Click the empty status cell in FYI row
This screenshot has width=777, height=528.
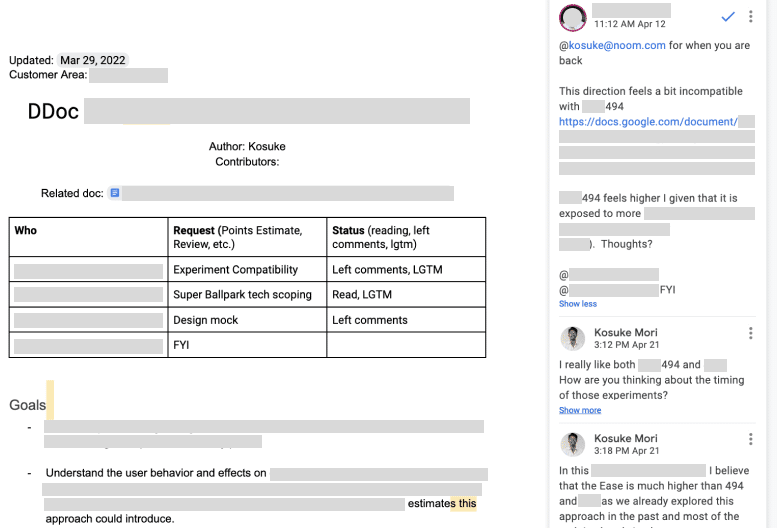pyautogui.click(x=406, y=345)
